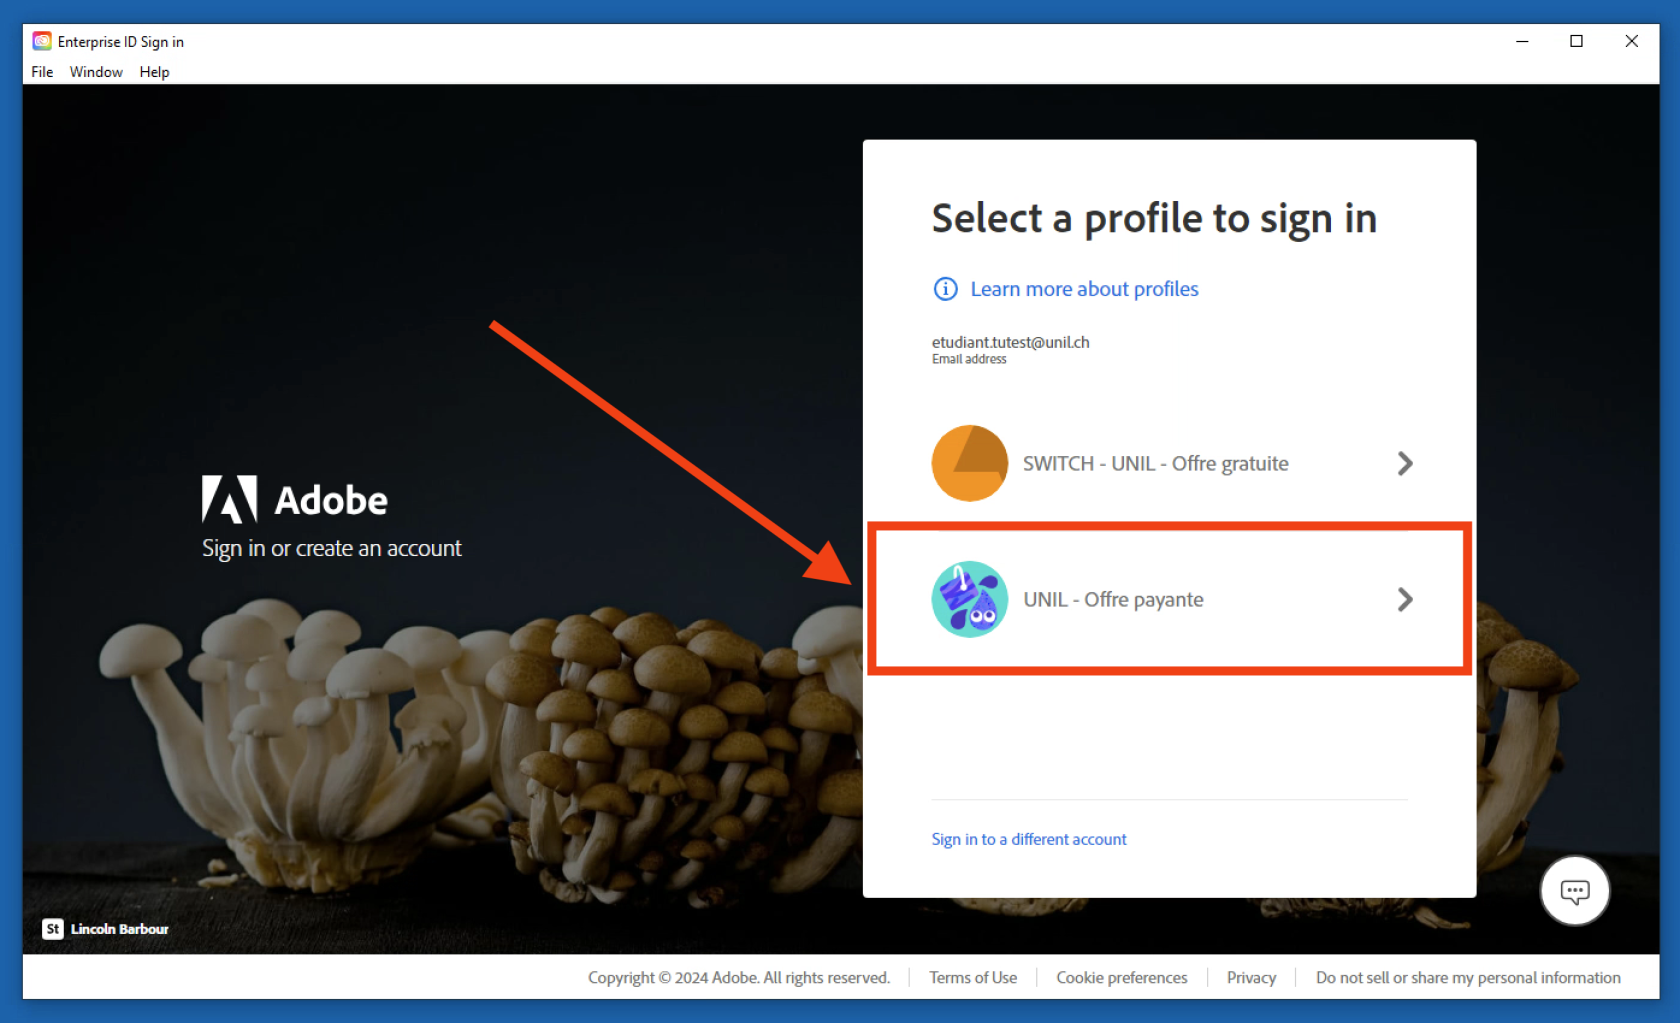Click Do not sell or share my personal information
The width and height of the screenshot is (1680, 1023).
coord(1467,977)
